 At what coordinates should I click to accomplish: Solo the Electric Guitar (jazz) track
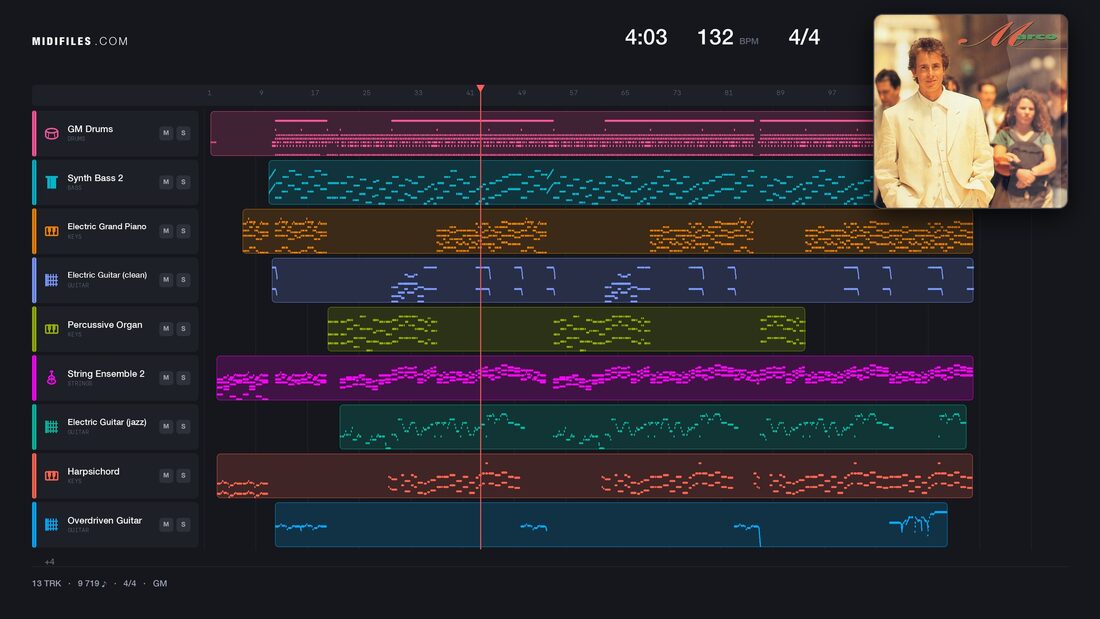point(183,426)
